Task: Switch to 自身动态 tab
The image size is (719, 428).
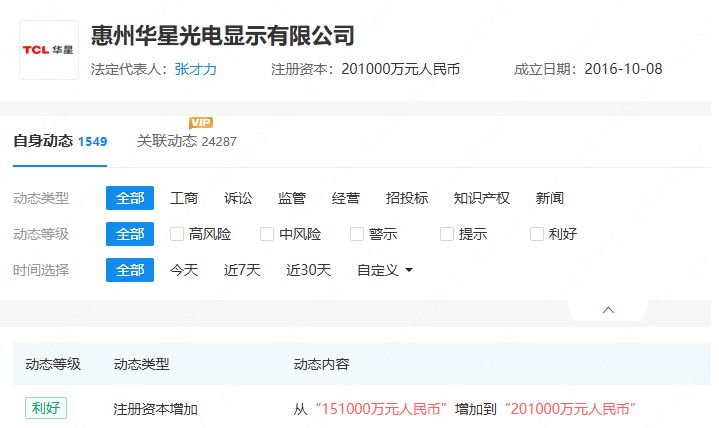Action: pyautogui.click(x=60, y=141)
